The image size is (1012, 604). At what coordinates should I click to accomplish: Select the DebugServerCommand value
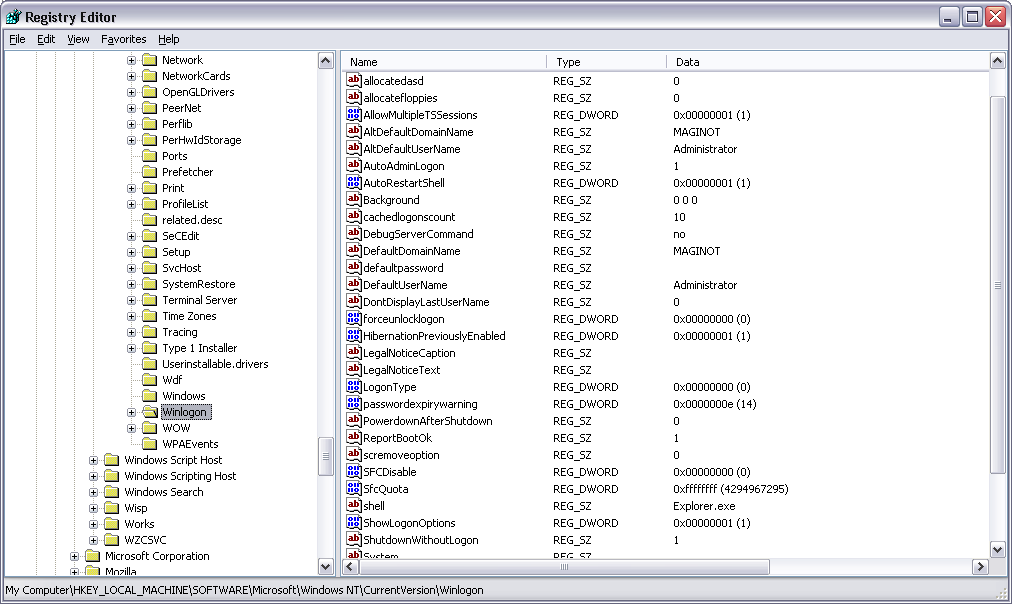418,234
